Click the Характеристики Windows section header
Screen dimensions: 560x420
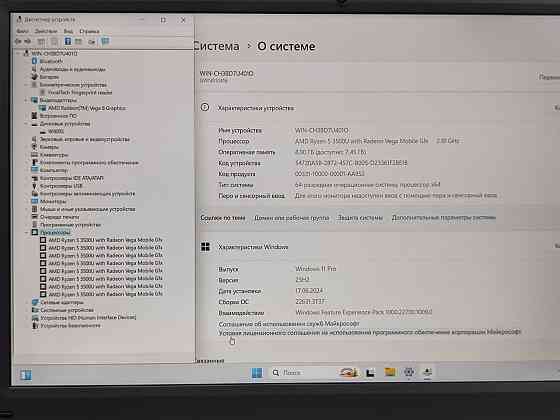coord(253,247)
